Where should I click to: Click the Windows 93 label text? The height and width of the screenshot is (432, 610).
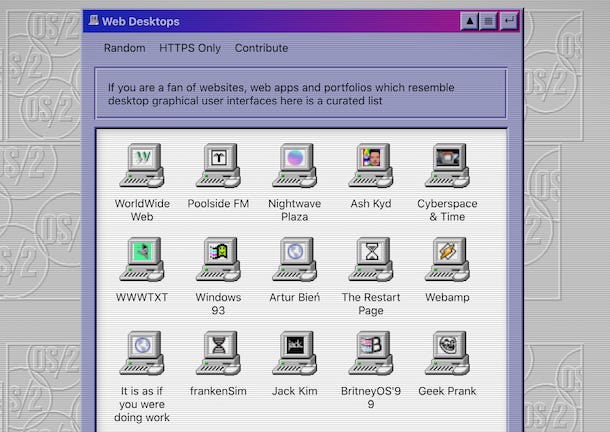(218, 304)
